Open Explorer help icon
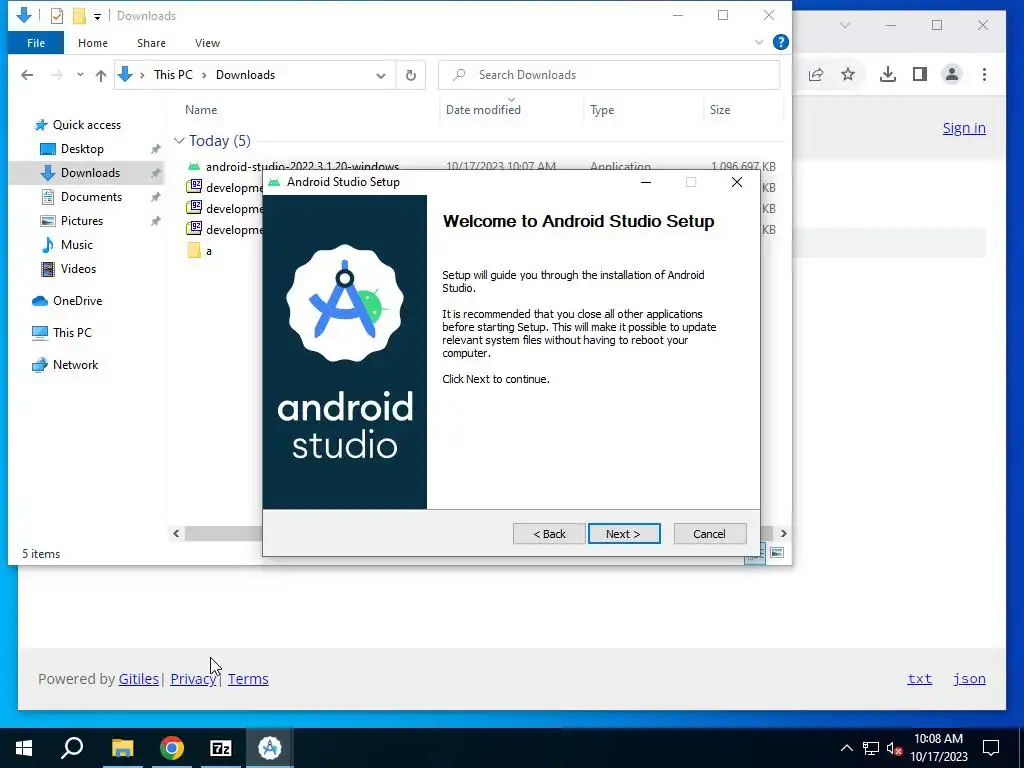Image resolution: width=1024 pixels, height=768 pixels. tap(780, 42)
